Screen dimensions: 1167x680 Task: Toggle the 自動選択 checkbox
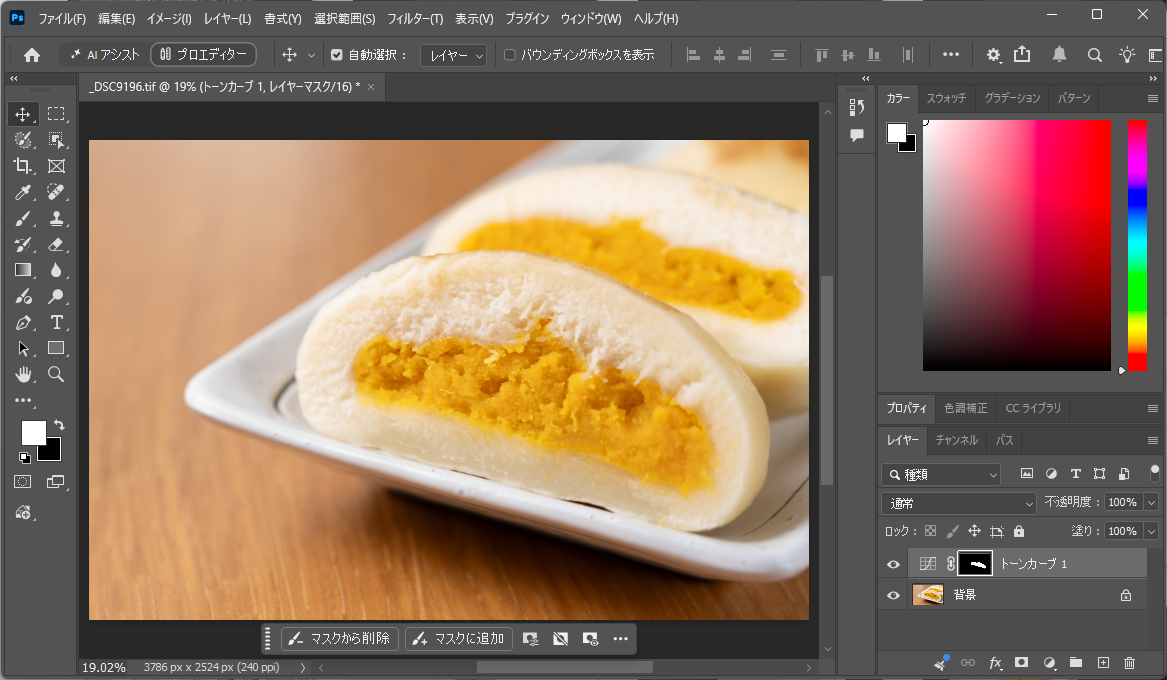[336, 54]
